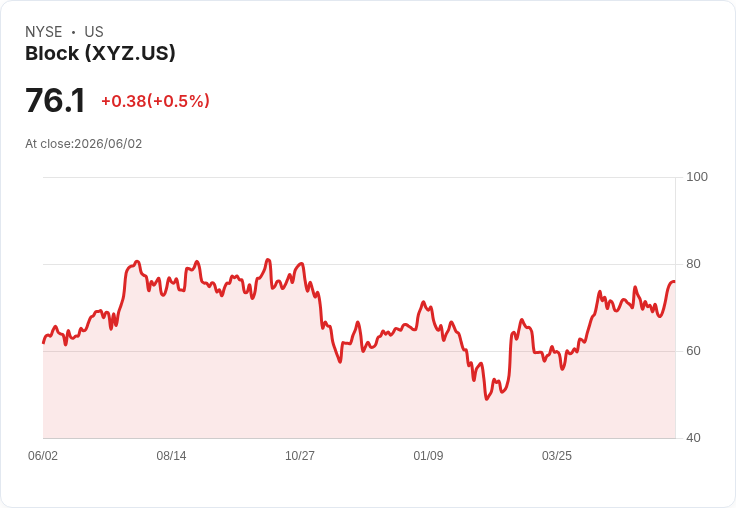The image size is (736, 508).
Task: Click the At close:2026/06/02 timestamp
Action: tap(84, 144)
